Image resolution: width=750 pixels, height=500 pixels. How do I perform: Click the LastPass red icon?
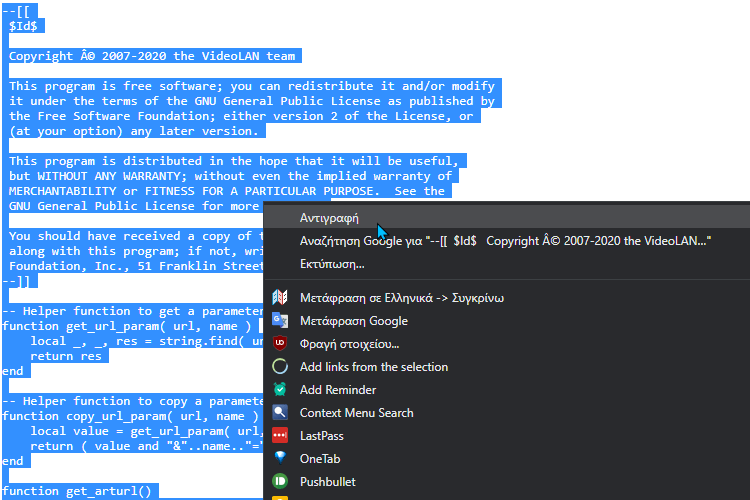click(280, 435)
